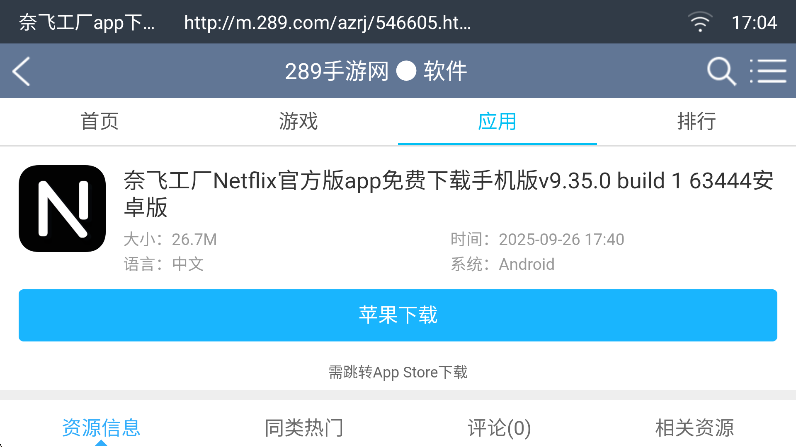Screen dimensions: 796x447
Task: Click the clock showing 17:04
Action: [x=754, y=23]
